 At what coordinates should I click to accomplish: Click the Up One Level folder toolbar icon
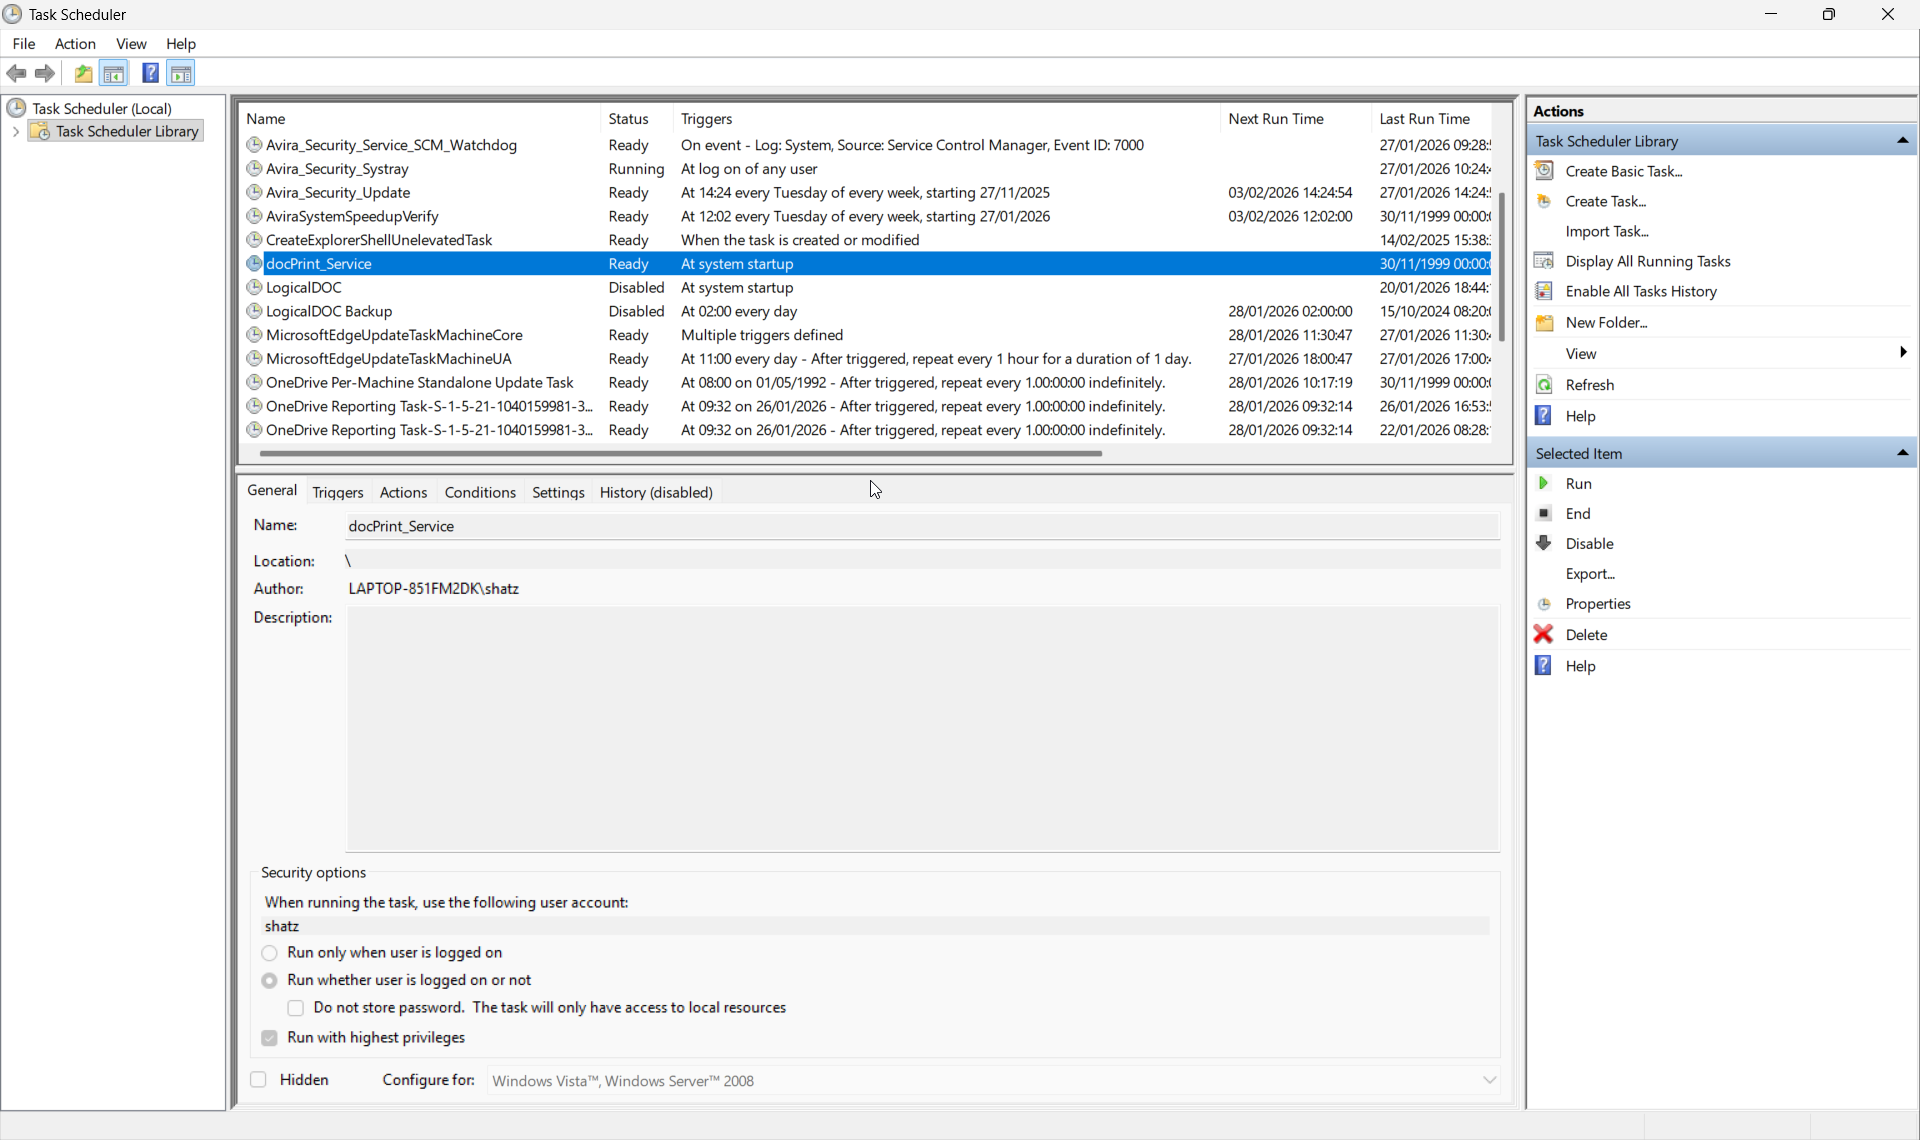click(83, 73)
